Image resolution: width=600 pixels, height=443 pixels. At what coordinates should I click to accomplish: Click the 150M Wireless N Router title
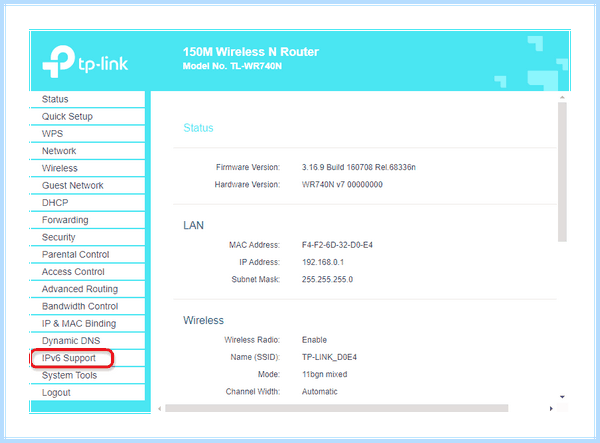coord(251,52)
